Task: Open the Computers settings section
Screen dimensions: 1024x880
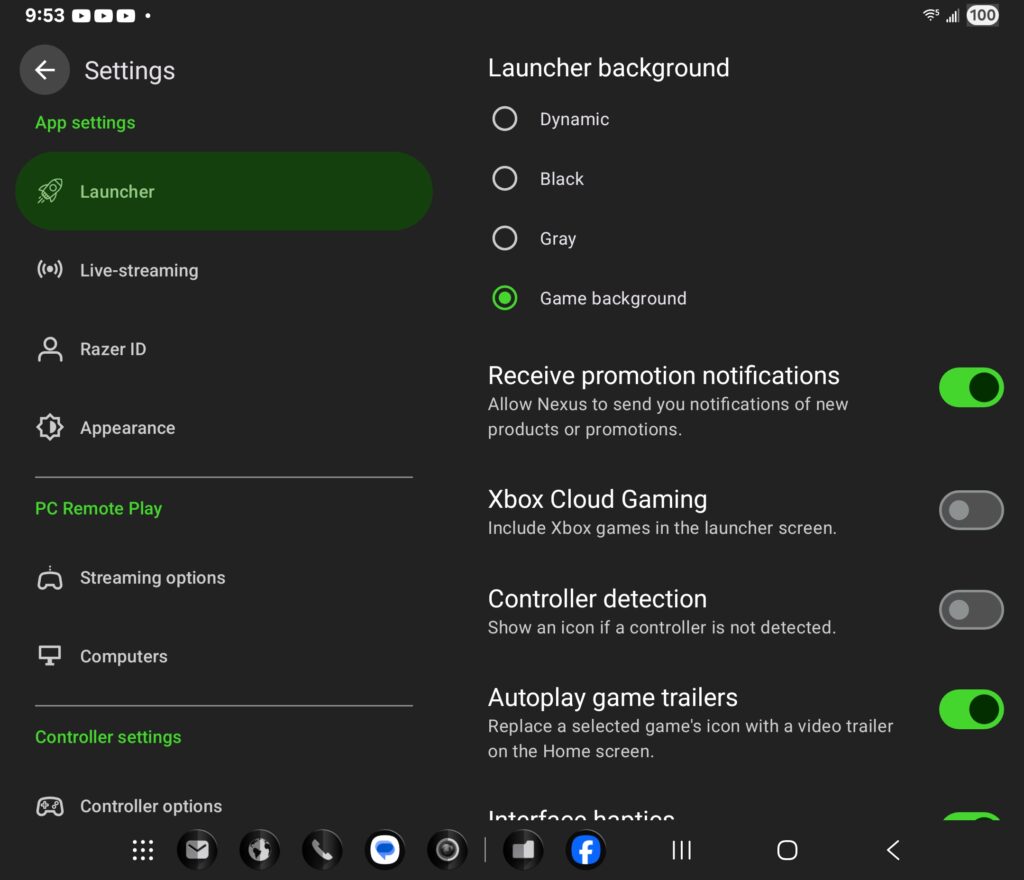Action: pos(224,655)
